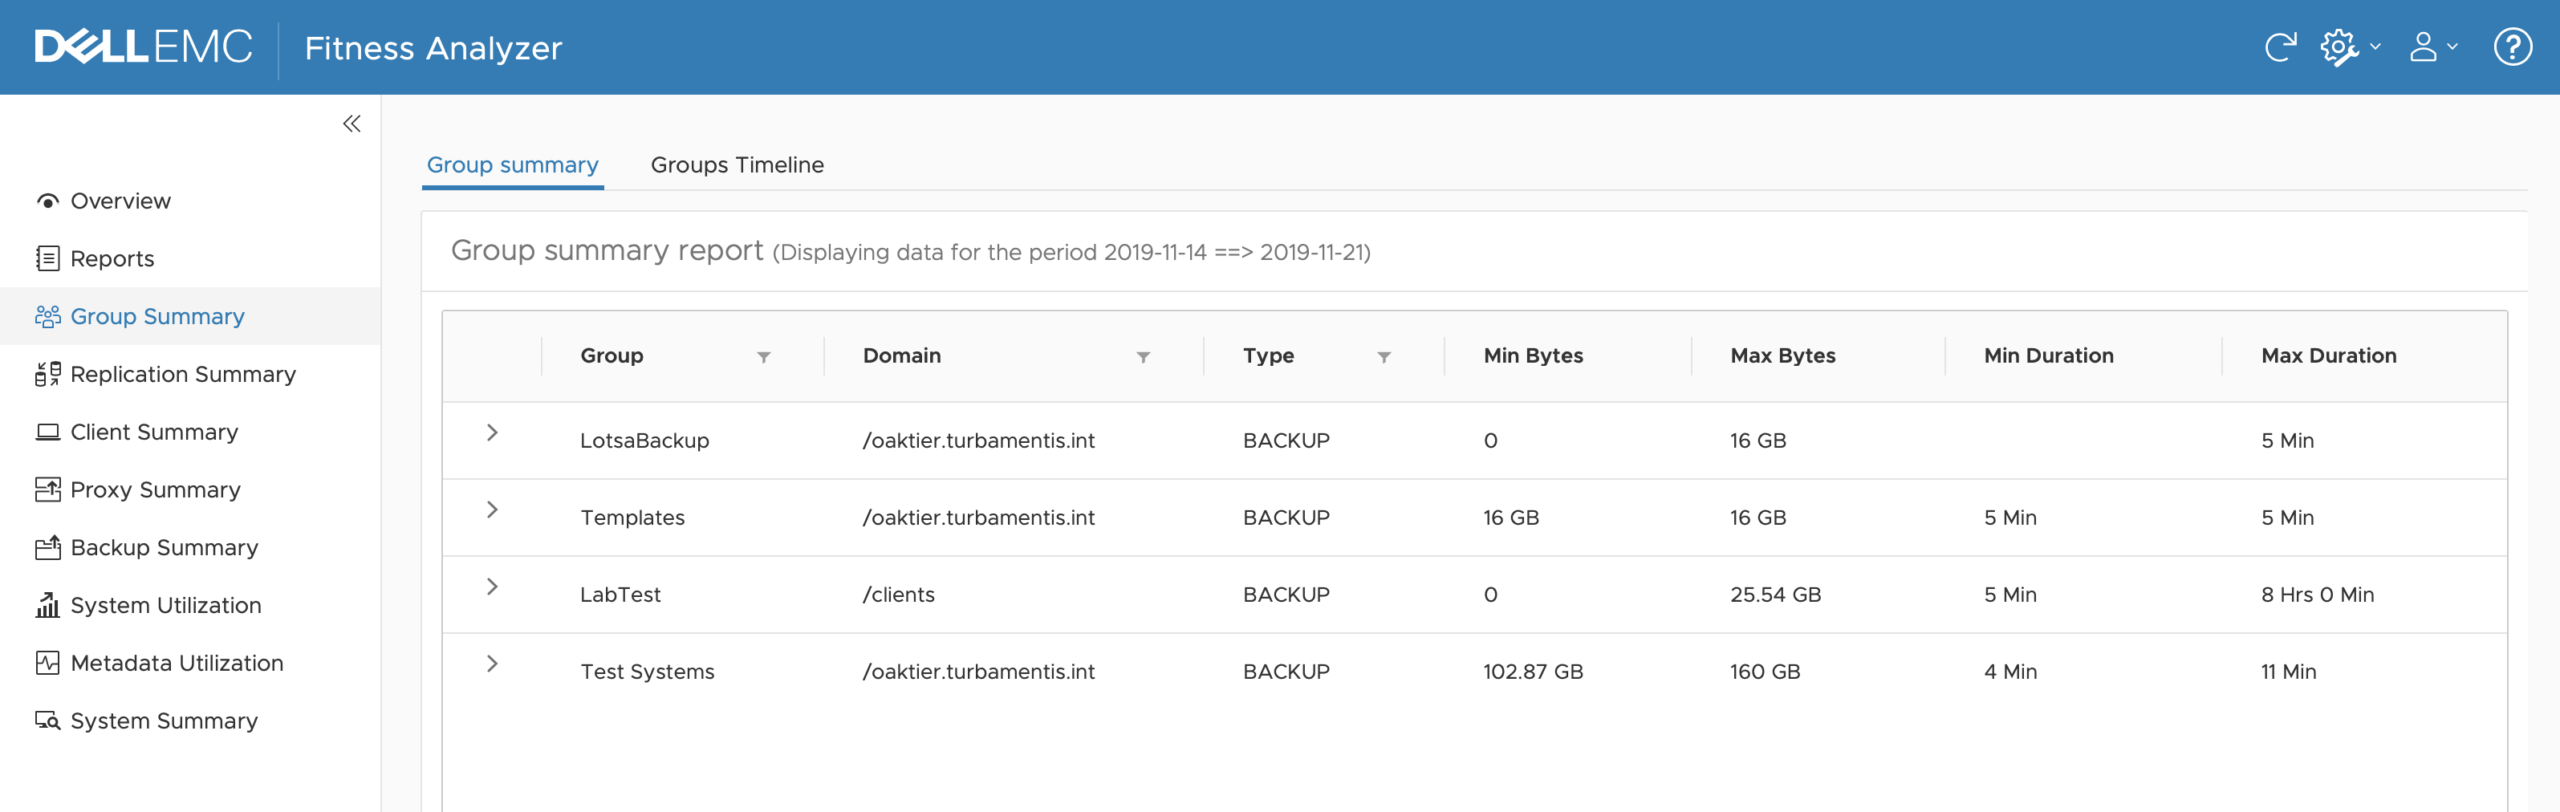This screenshot has height=812, width=2560.
Task: Click the refresh icon in header
Action: coord(2280,47)
